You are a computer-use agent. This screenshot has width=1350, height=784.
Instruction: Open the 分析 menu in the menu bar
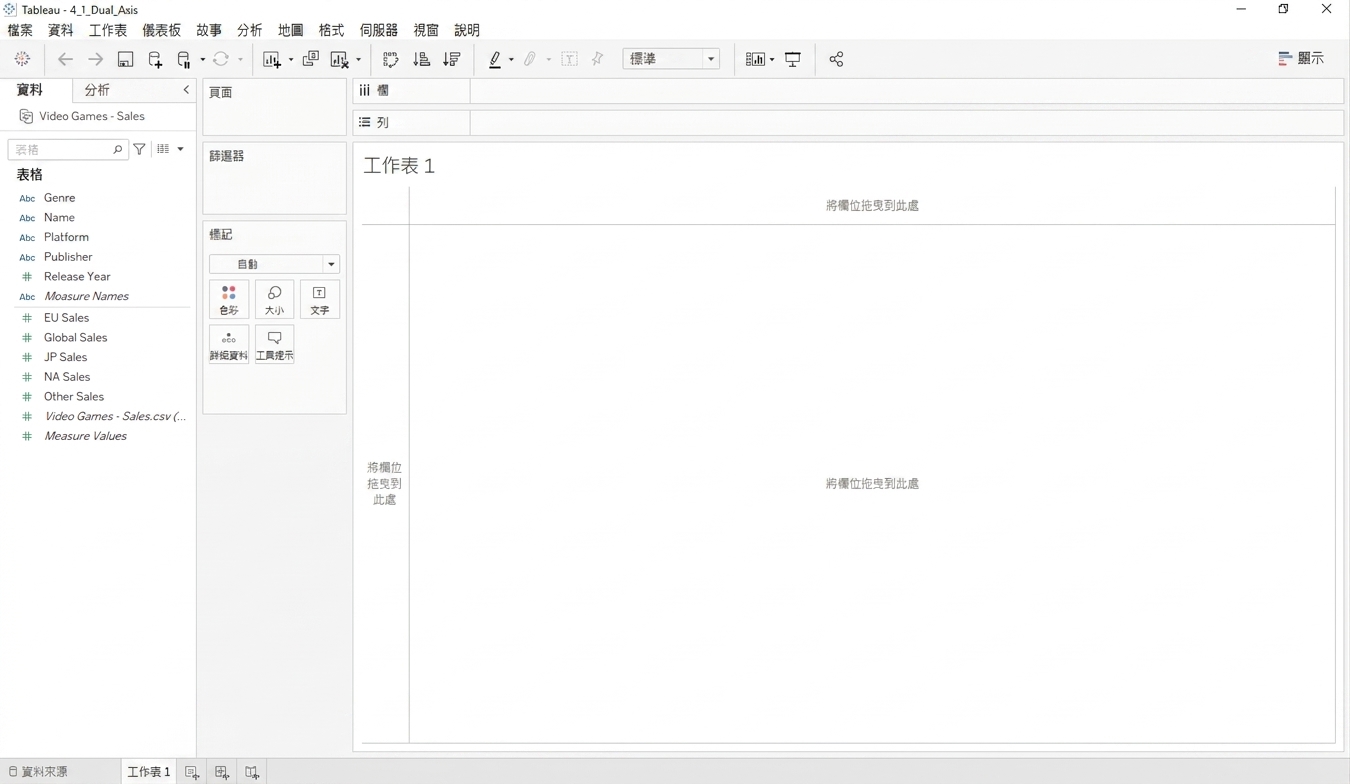point(250,30)
